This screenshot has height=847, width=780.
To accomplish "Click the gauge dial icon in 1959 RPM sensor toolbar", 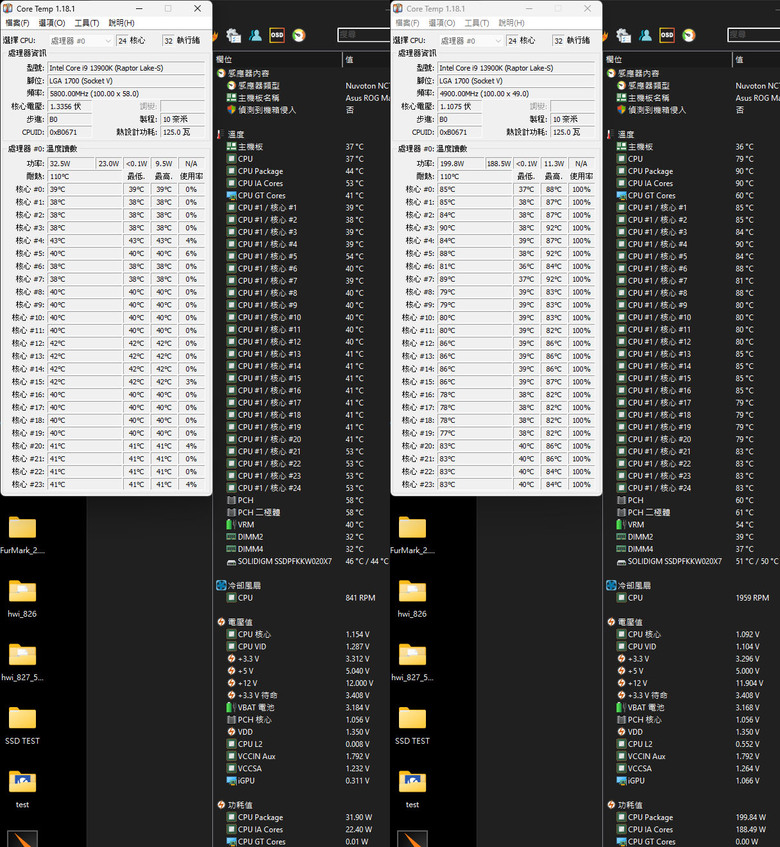I will coord(689,35).
